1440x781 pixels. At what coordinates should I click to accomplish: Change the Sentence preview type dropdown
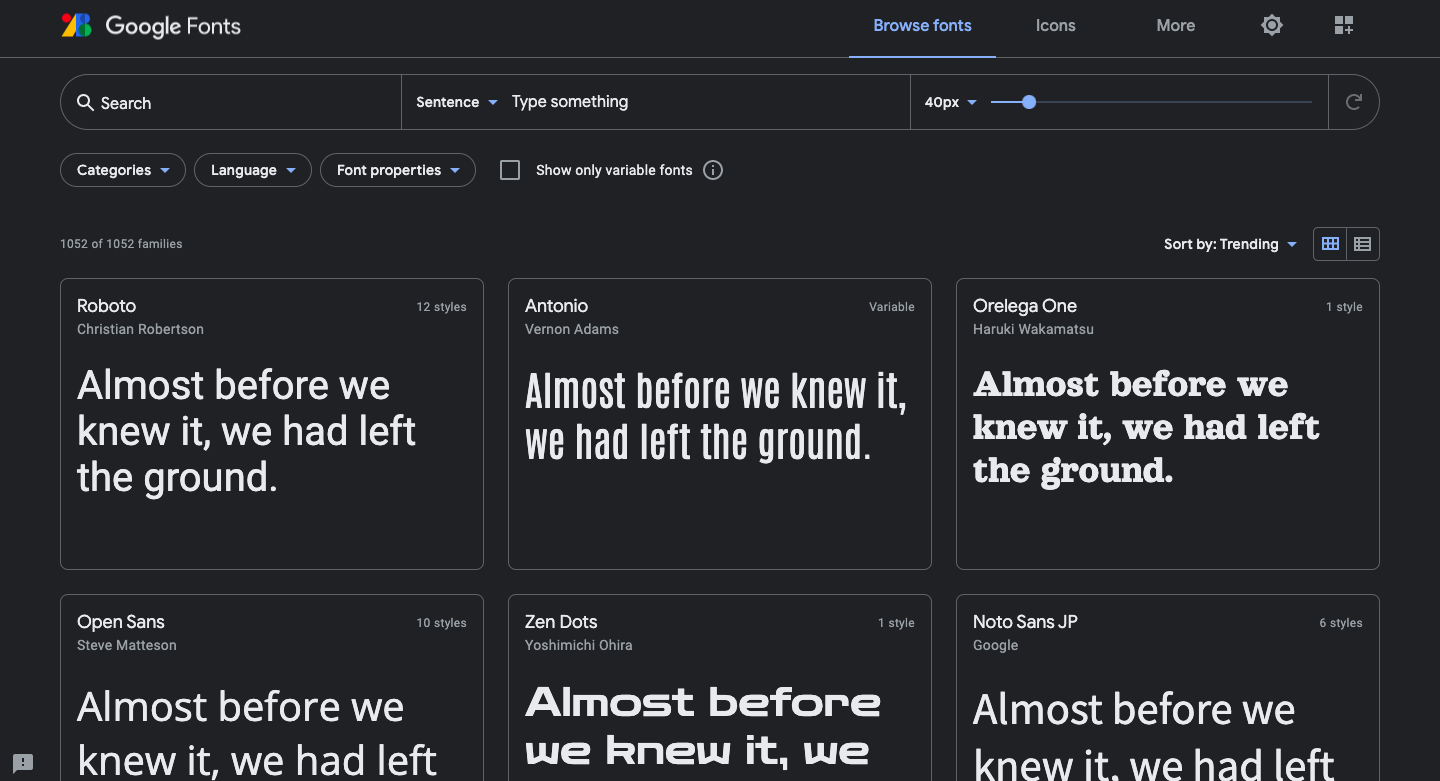pos(457,102)
